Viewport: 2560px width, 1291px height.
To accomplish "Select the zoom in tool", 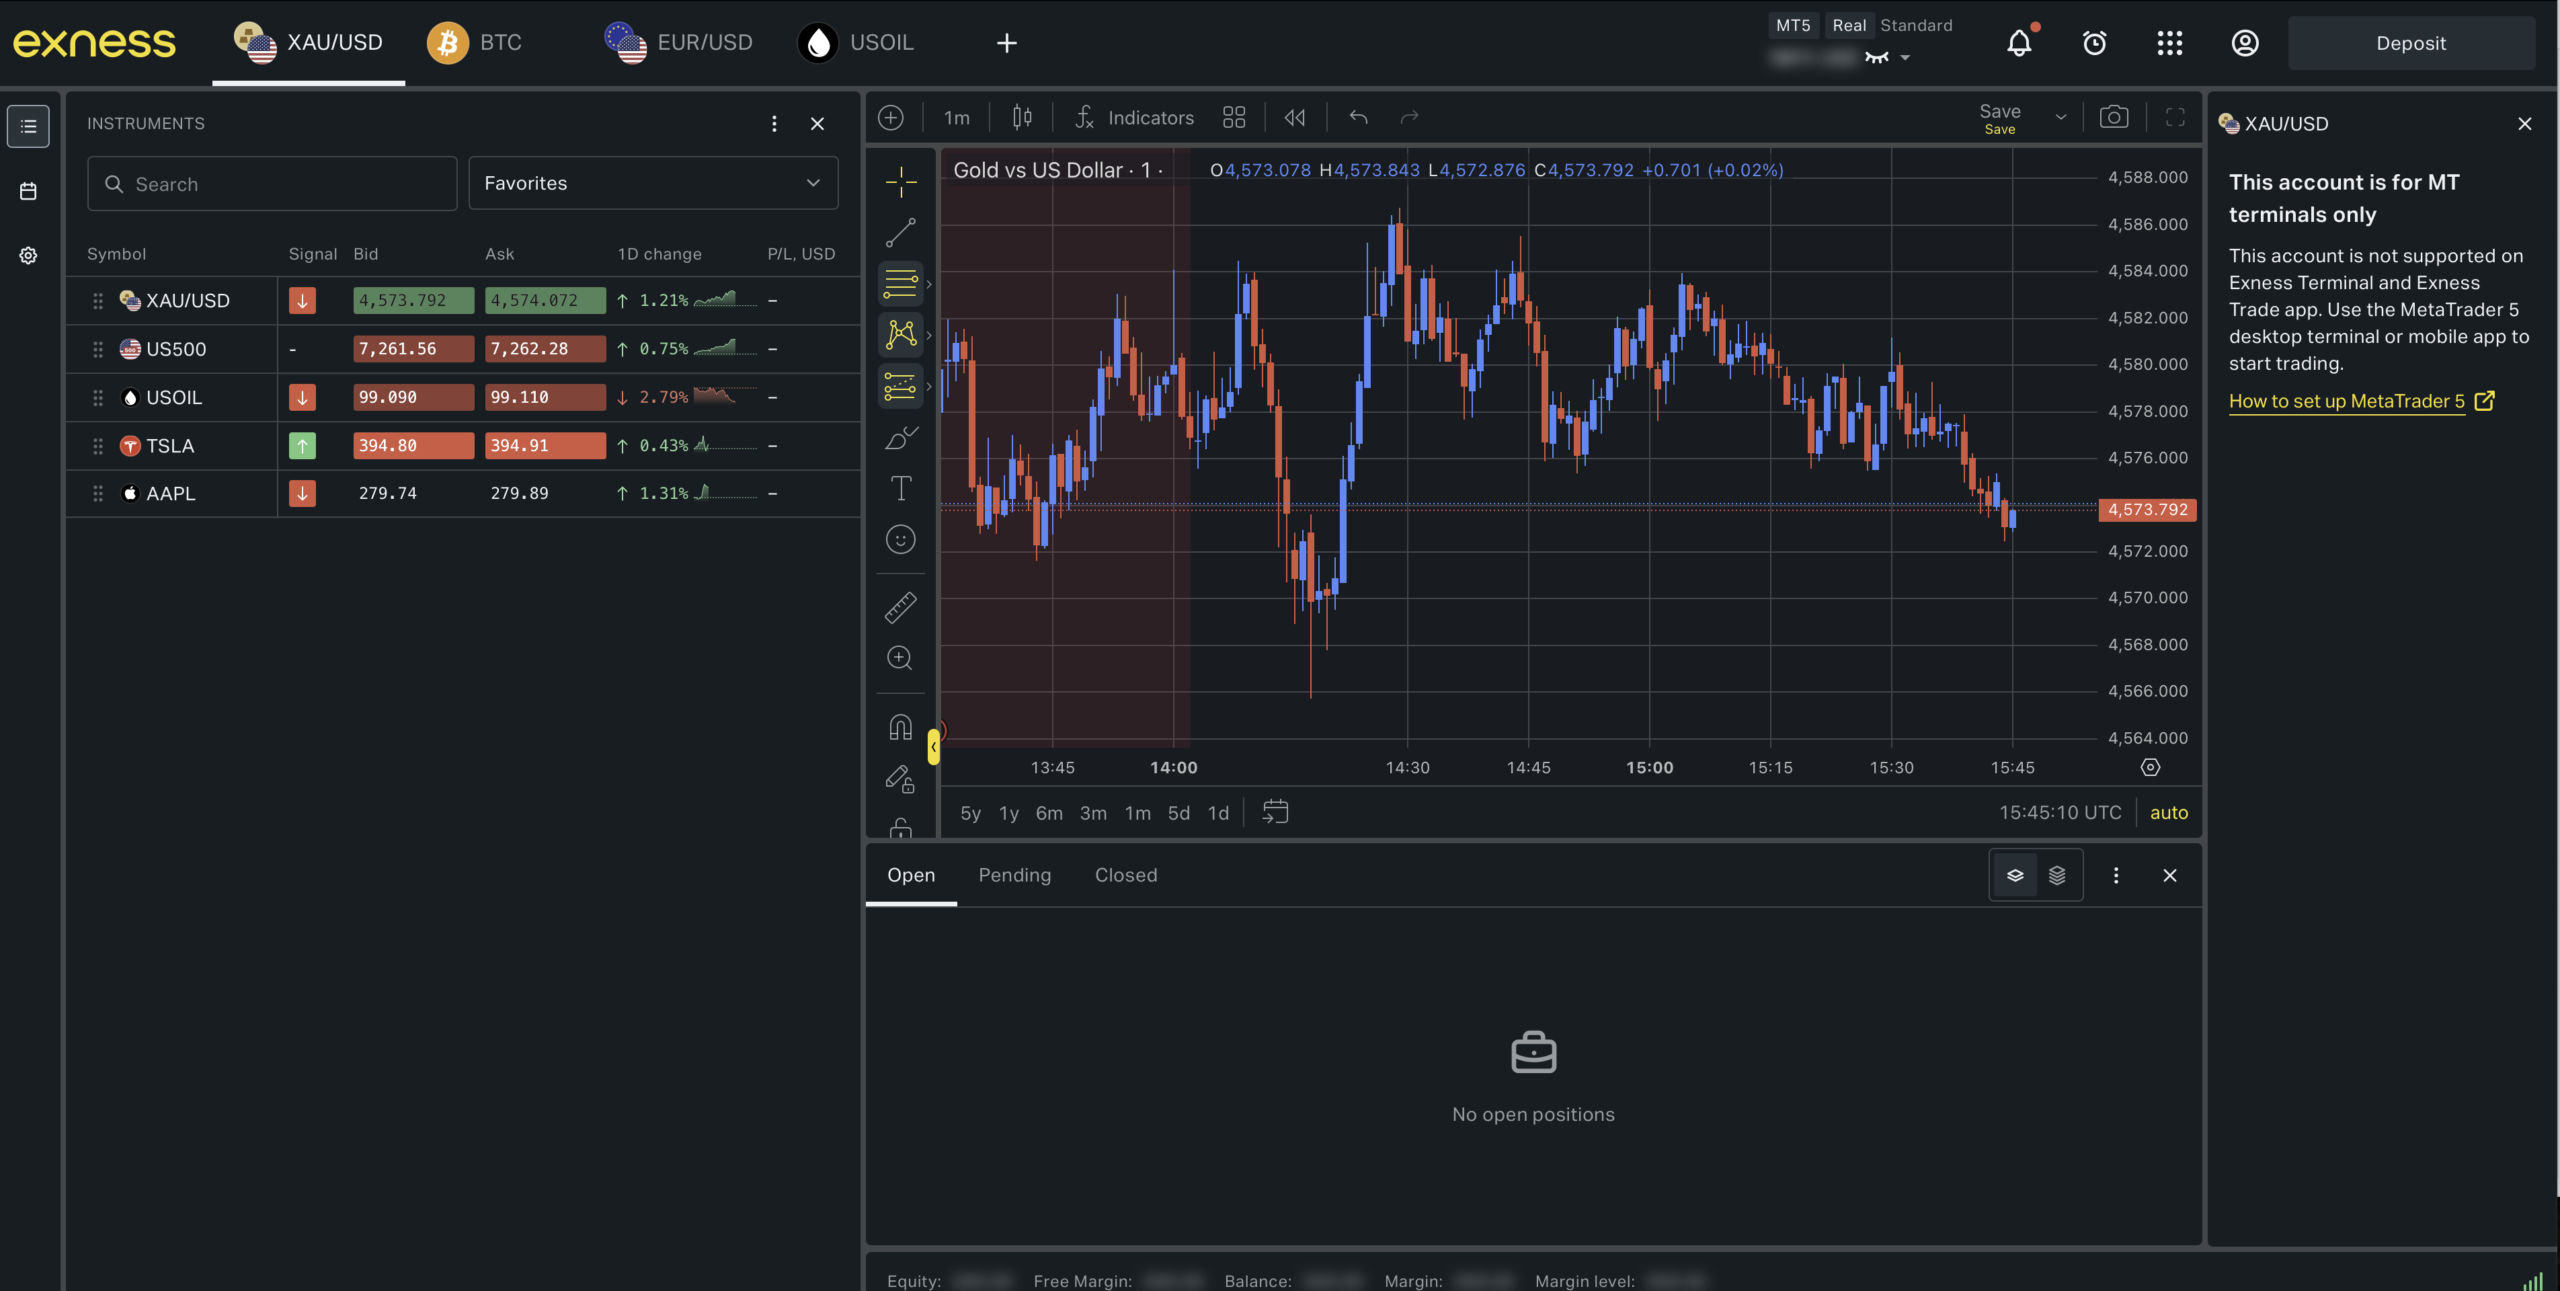I will [900, 658].
